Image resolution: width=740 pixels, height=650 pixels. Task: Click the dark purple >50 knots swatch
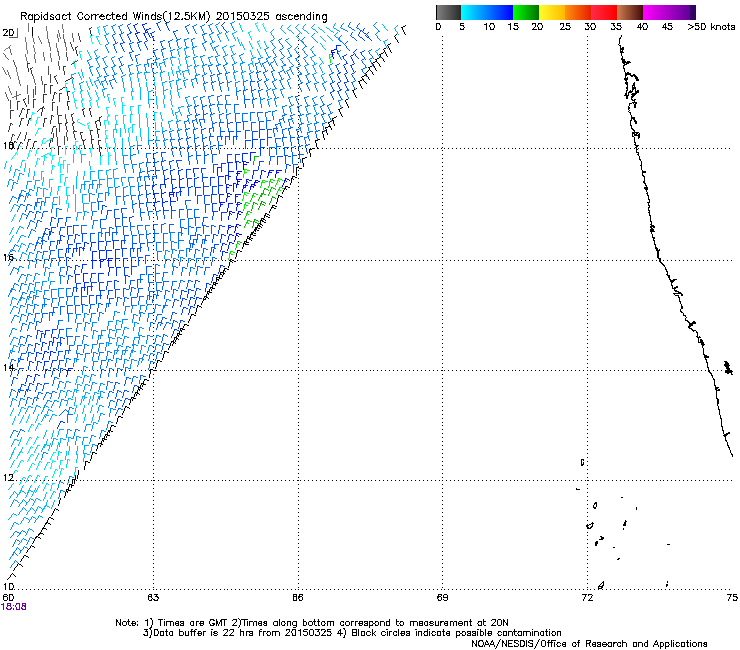[693, 13]
